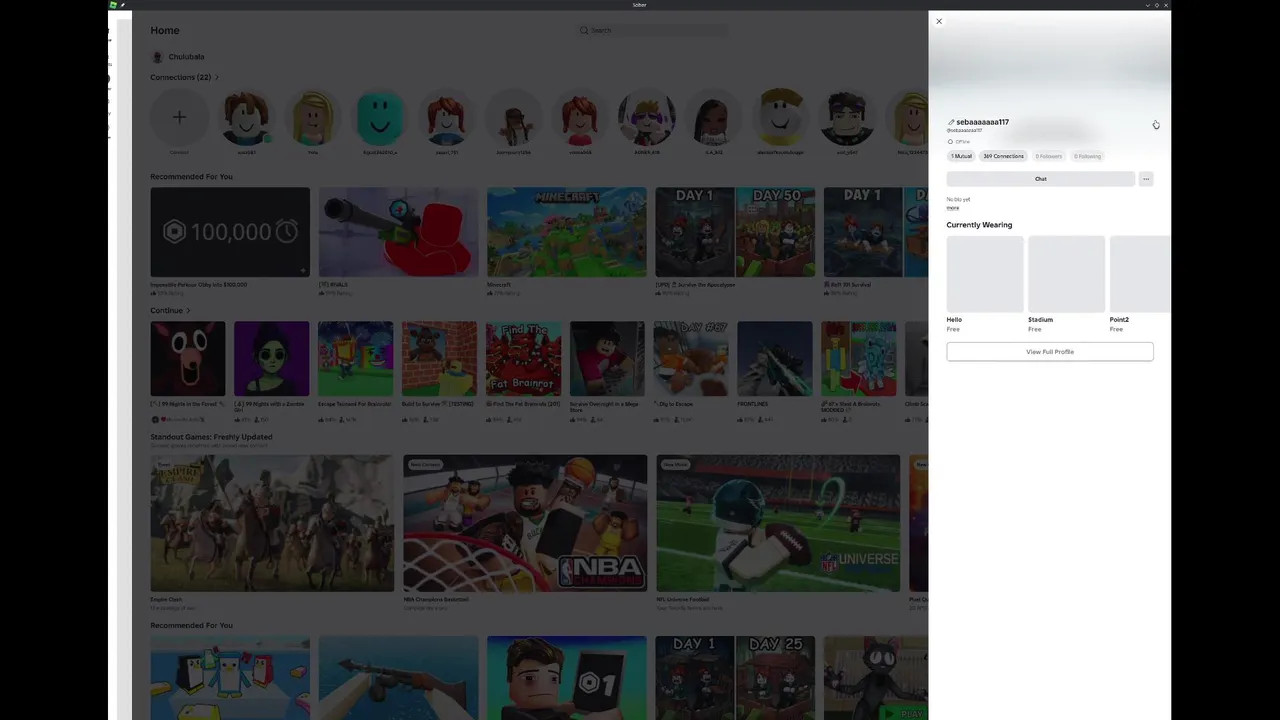Open the Hello item thumbnail
Viewport: 1280px width, 720px height.
(985, 274)
